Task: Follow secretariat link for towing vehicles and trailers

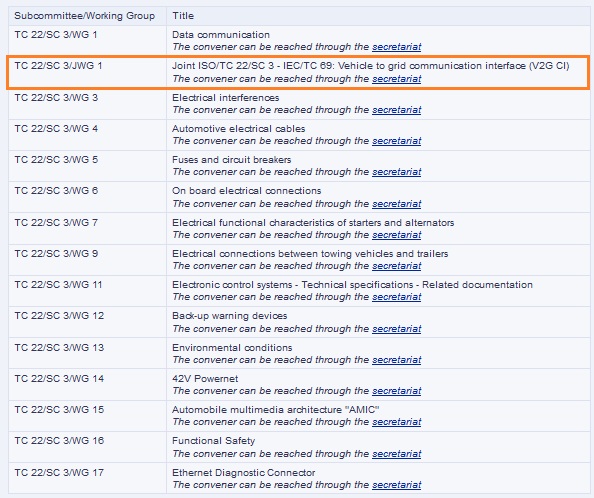Action: pos(396,266)
